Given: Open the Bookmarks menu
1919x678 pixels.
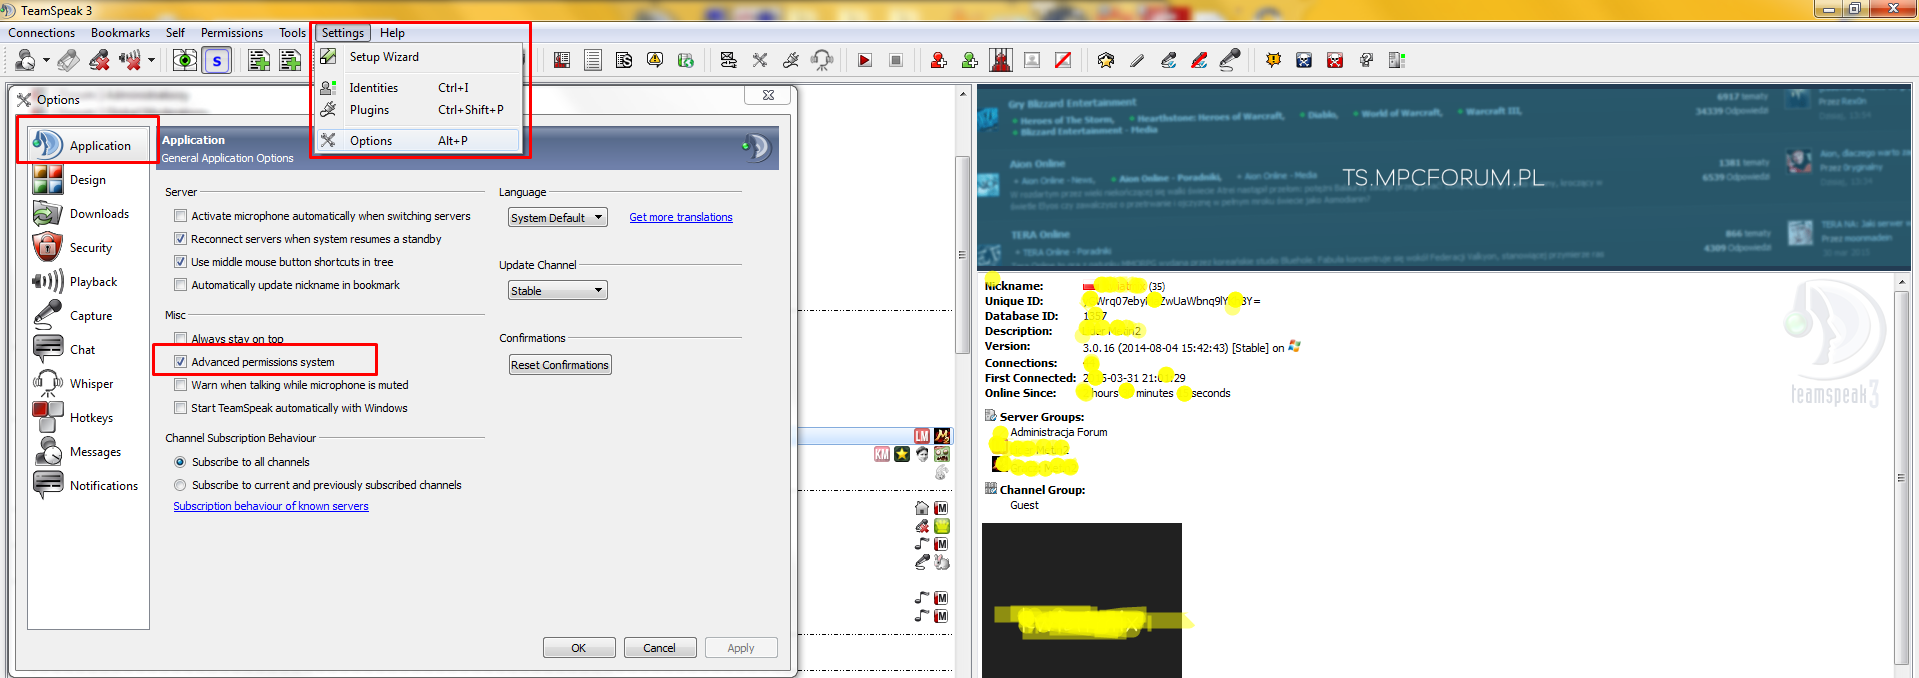Looking at the screenshot, I should click(120, 33).
